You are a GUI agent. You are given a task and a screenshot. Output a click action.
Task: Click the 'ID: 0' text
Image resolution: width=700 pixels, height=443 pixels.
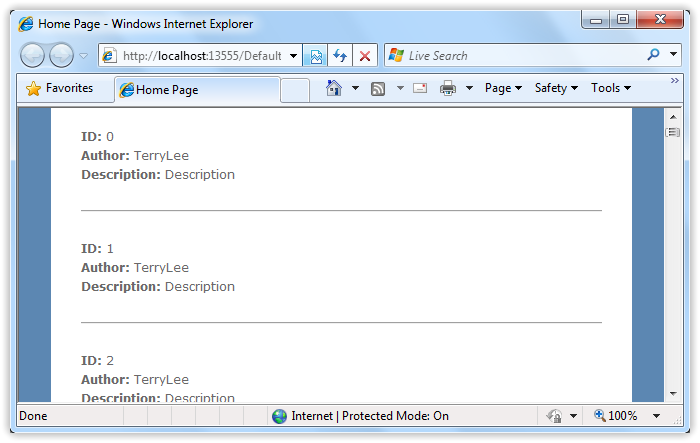(97, 137)
